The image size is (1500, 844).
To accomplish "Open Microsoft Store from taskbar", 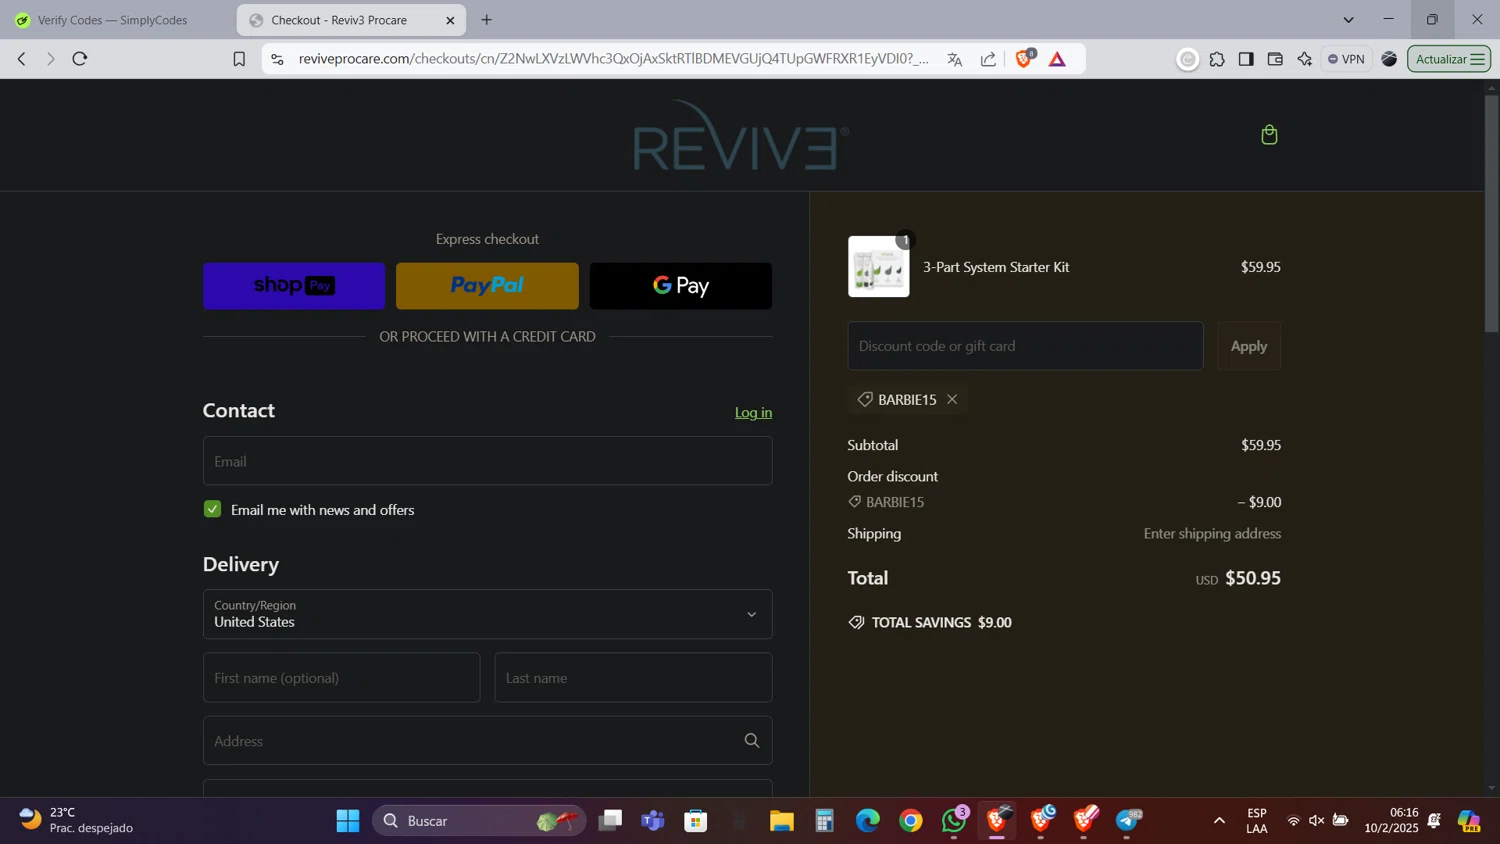I will pos(696,821).
